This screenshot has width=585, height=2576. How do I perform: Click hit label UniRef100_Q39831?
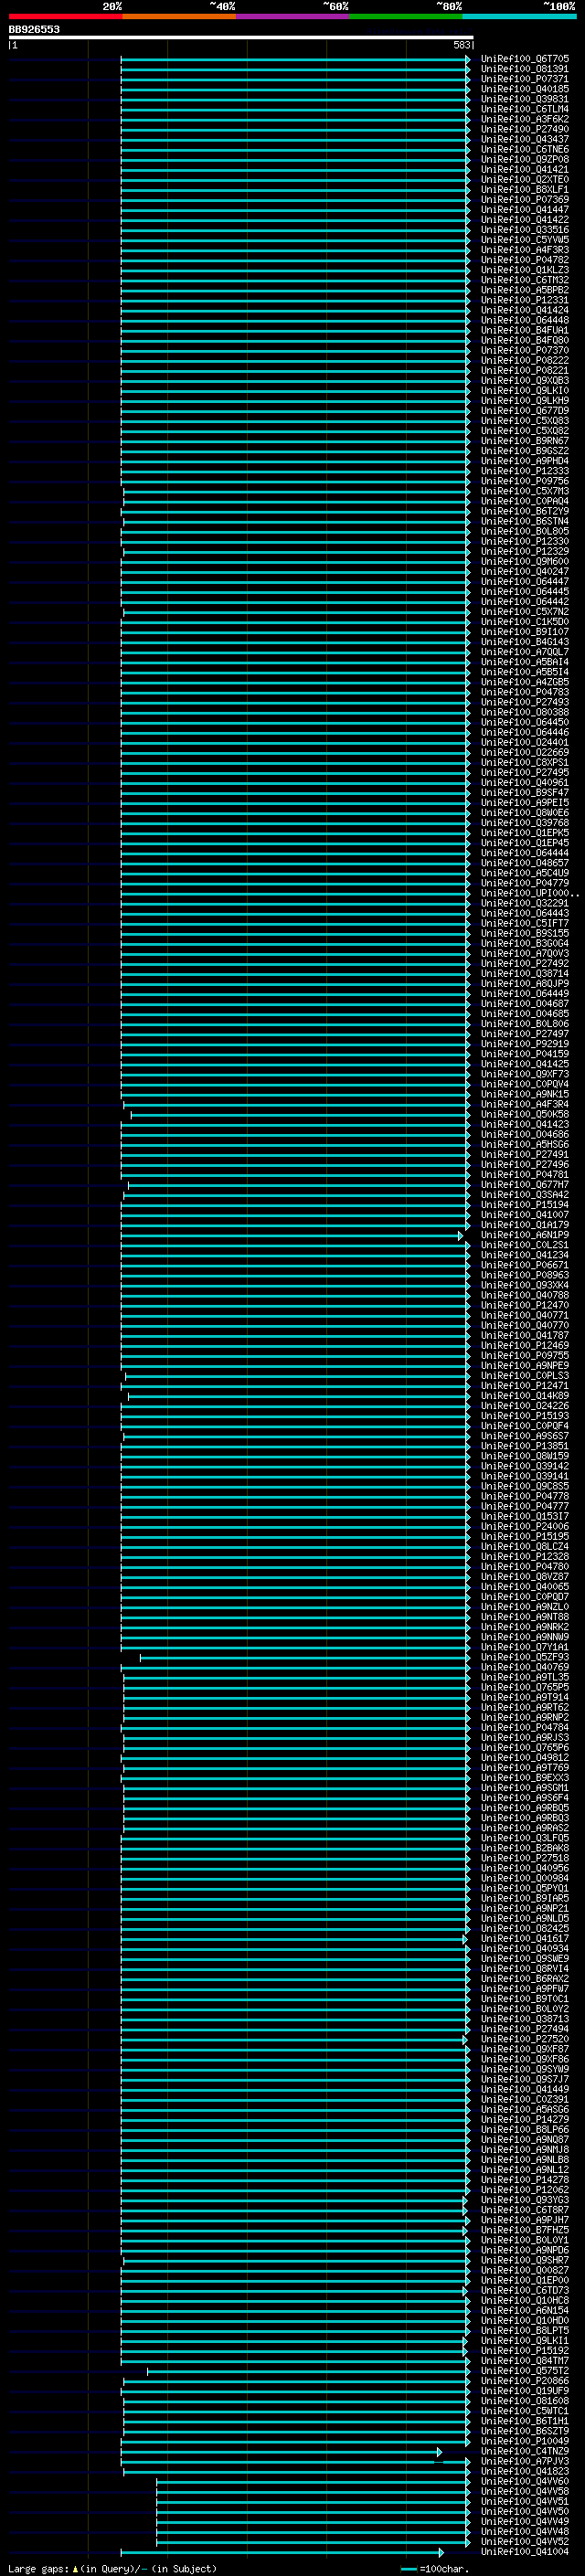524,99
